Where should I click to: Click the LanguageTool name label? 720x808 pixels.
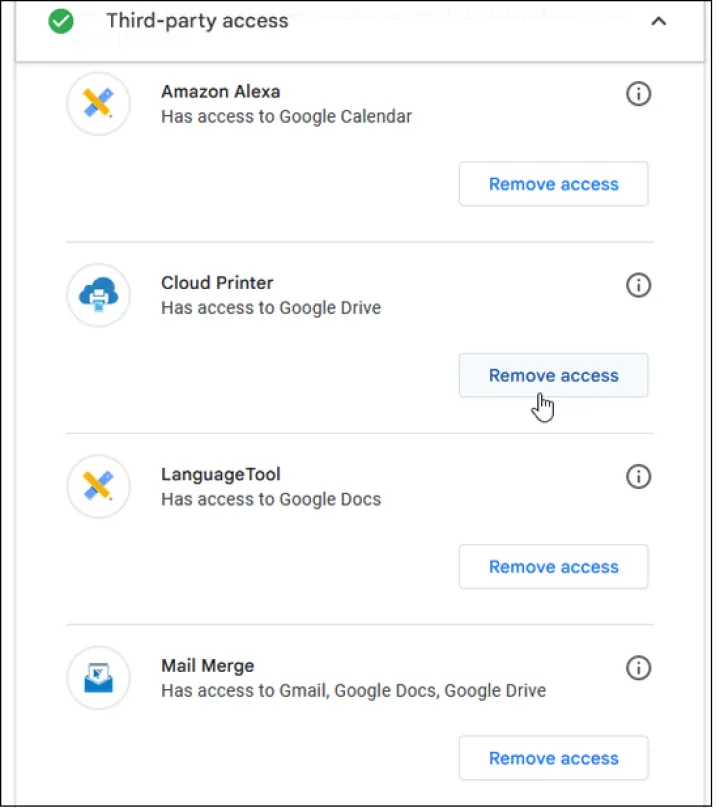point(221,474)
